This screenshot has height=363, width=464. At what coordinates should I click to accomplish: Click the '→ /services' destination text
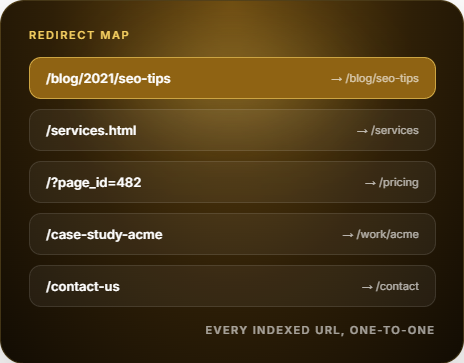[388, 130]
